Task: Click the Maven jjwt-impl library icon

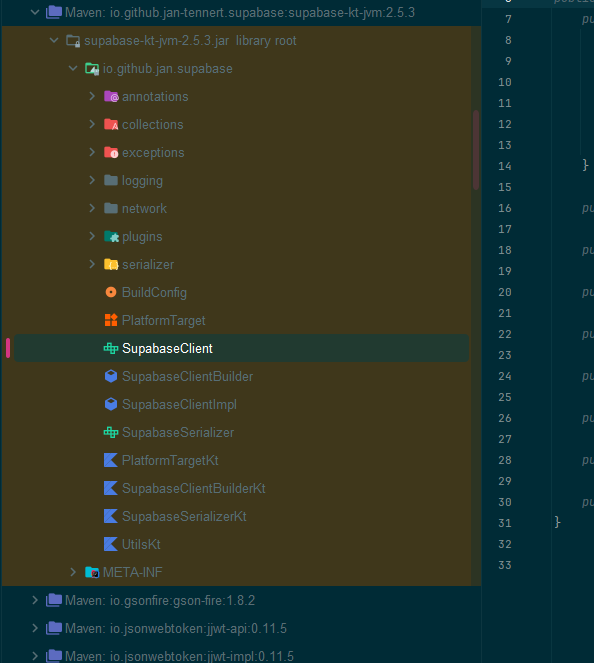Action: point(54,656)
